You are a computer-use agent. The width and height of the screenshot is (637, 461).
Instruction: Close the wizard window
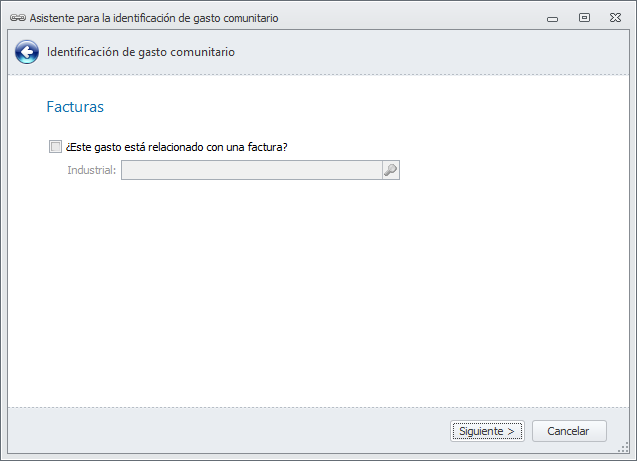coord(615,17)
